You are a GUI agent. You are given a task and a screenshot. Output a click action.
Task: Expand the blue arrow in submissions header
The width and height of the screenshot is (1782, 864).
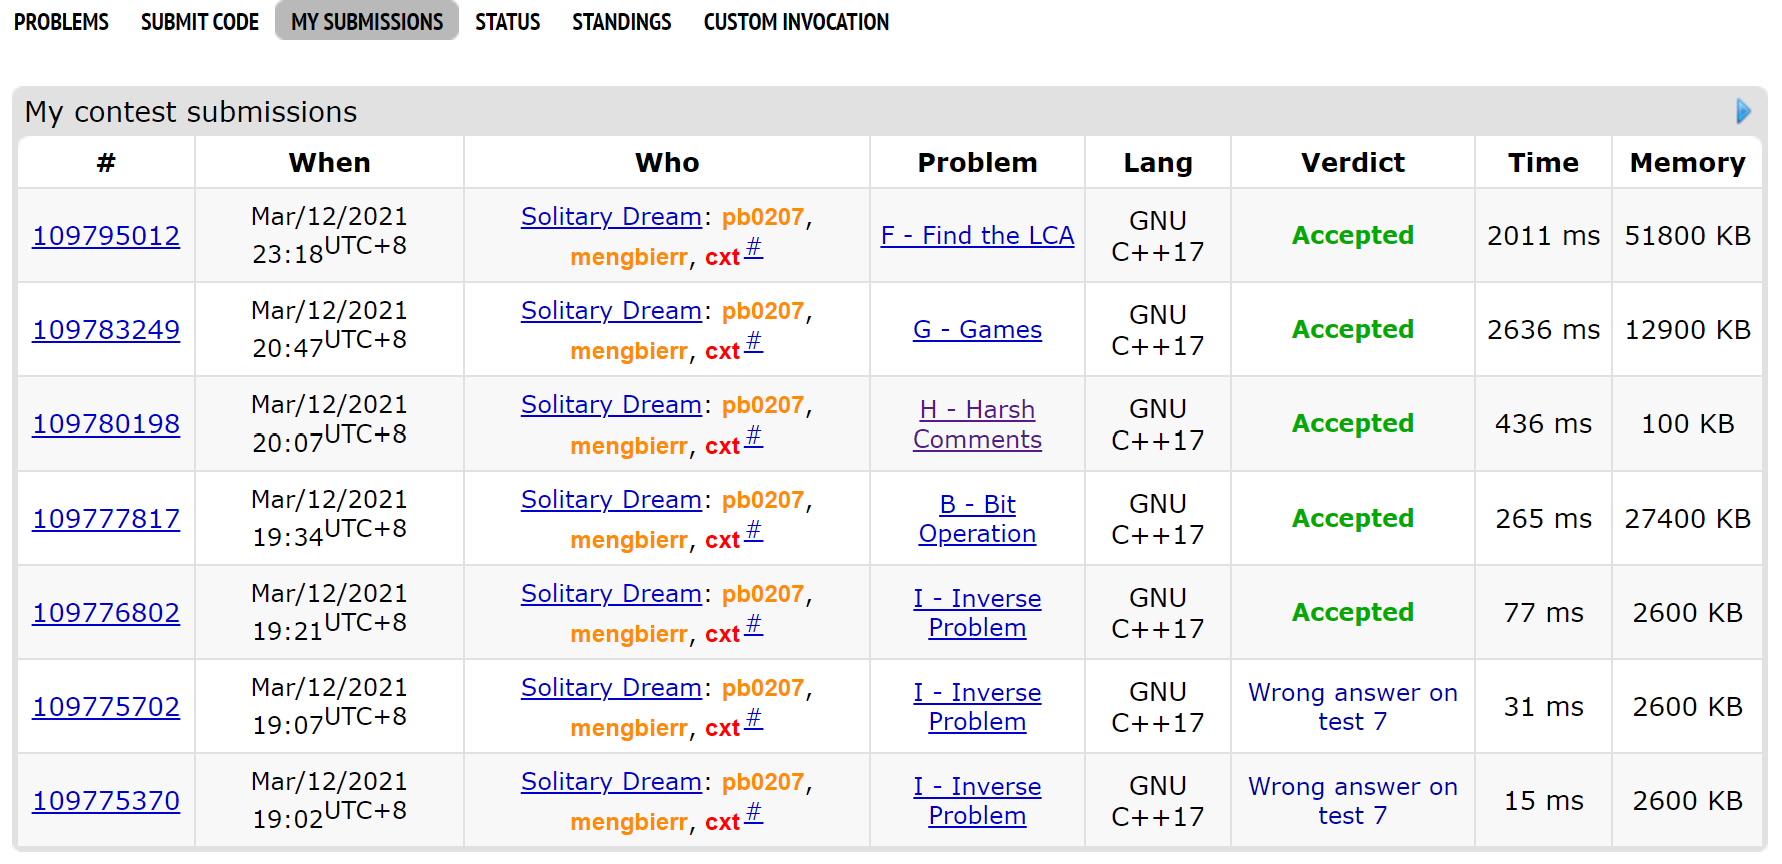pos(1743,111)
